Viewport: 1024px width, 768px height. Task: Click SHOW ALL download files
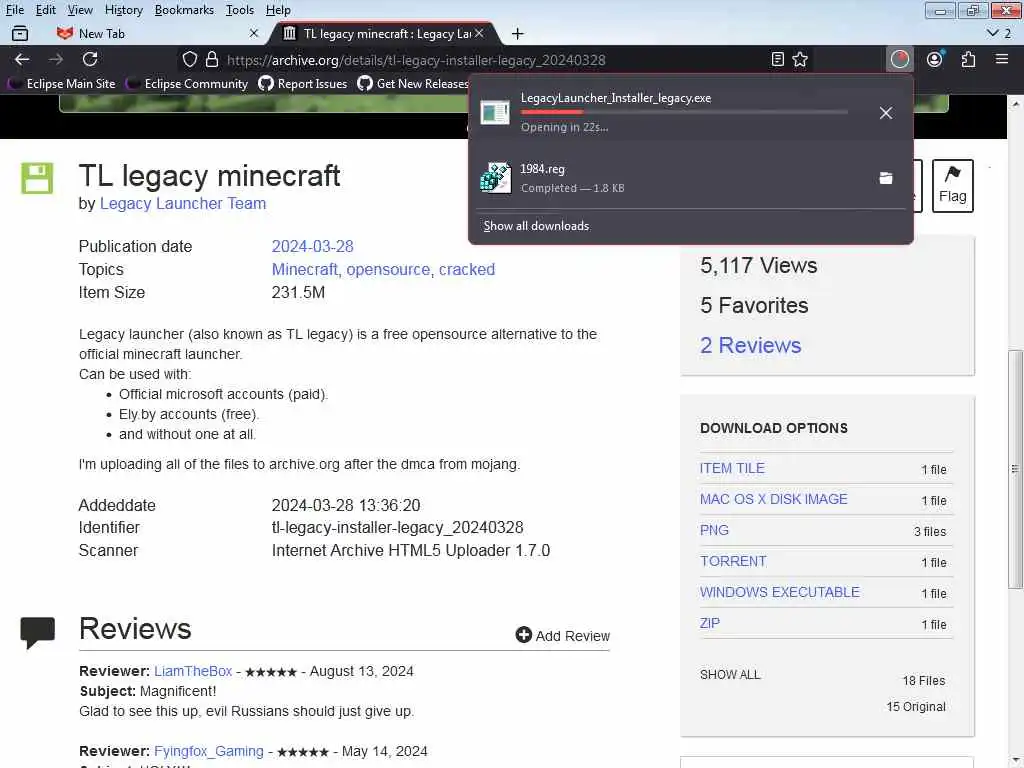(730, 675)
